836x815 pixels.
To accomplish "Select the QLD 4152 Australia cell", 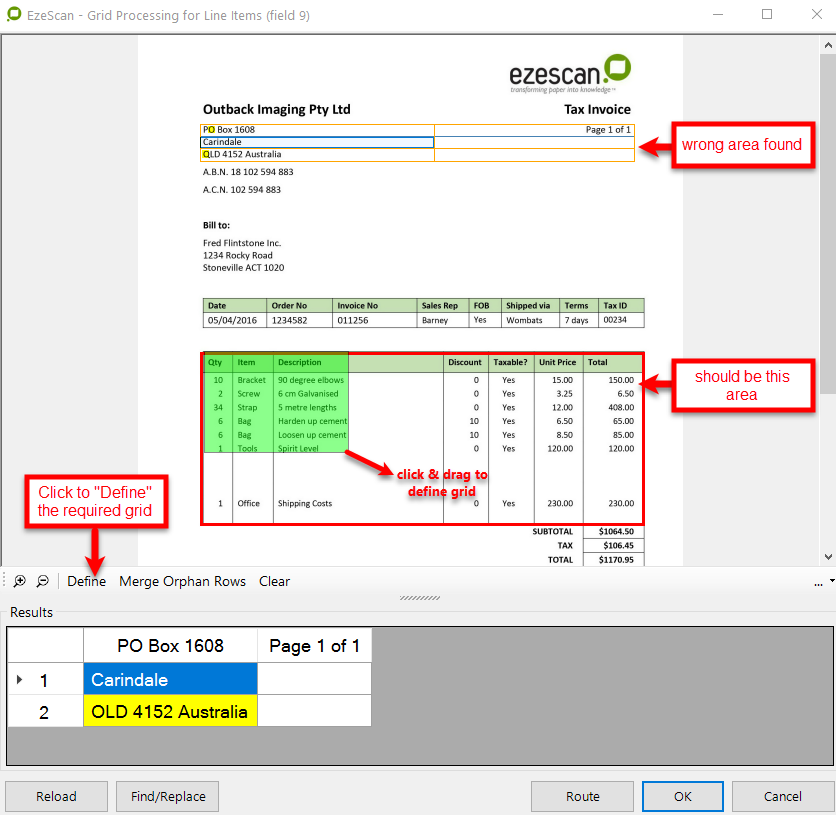I will click(170, 712).
